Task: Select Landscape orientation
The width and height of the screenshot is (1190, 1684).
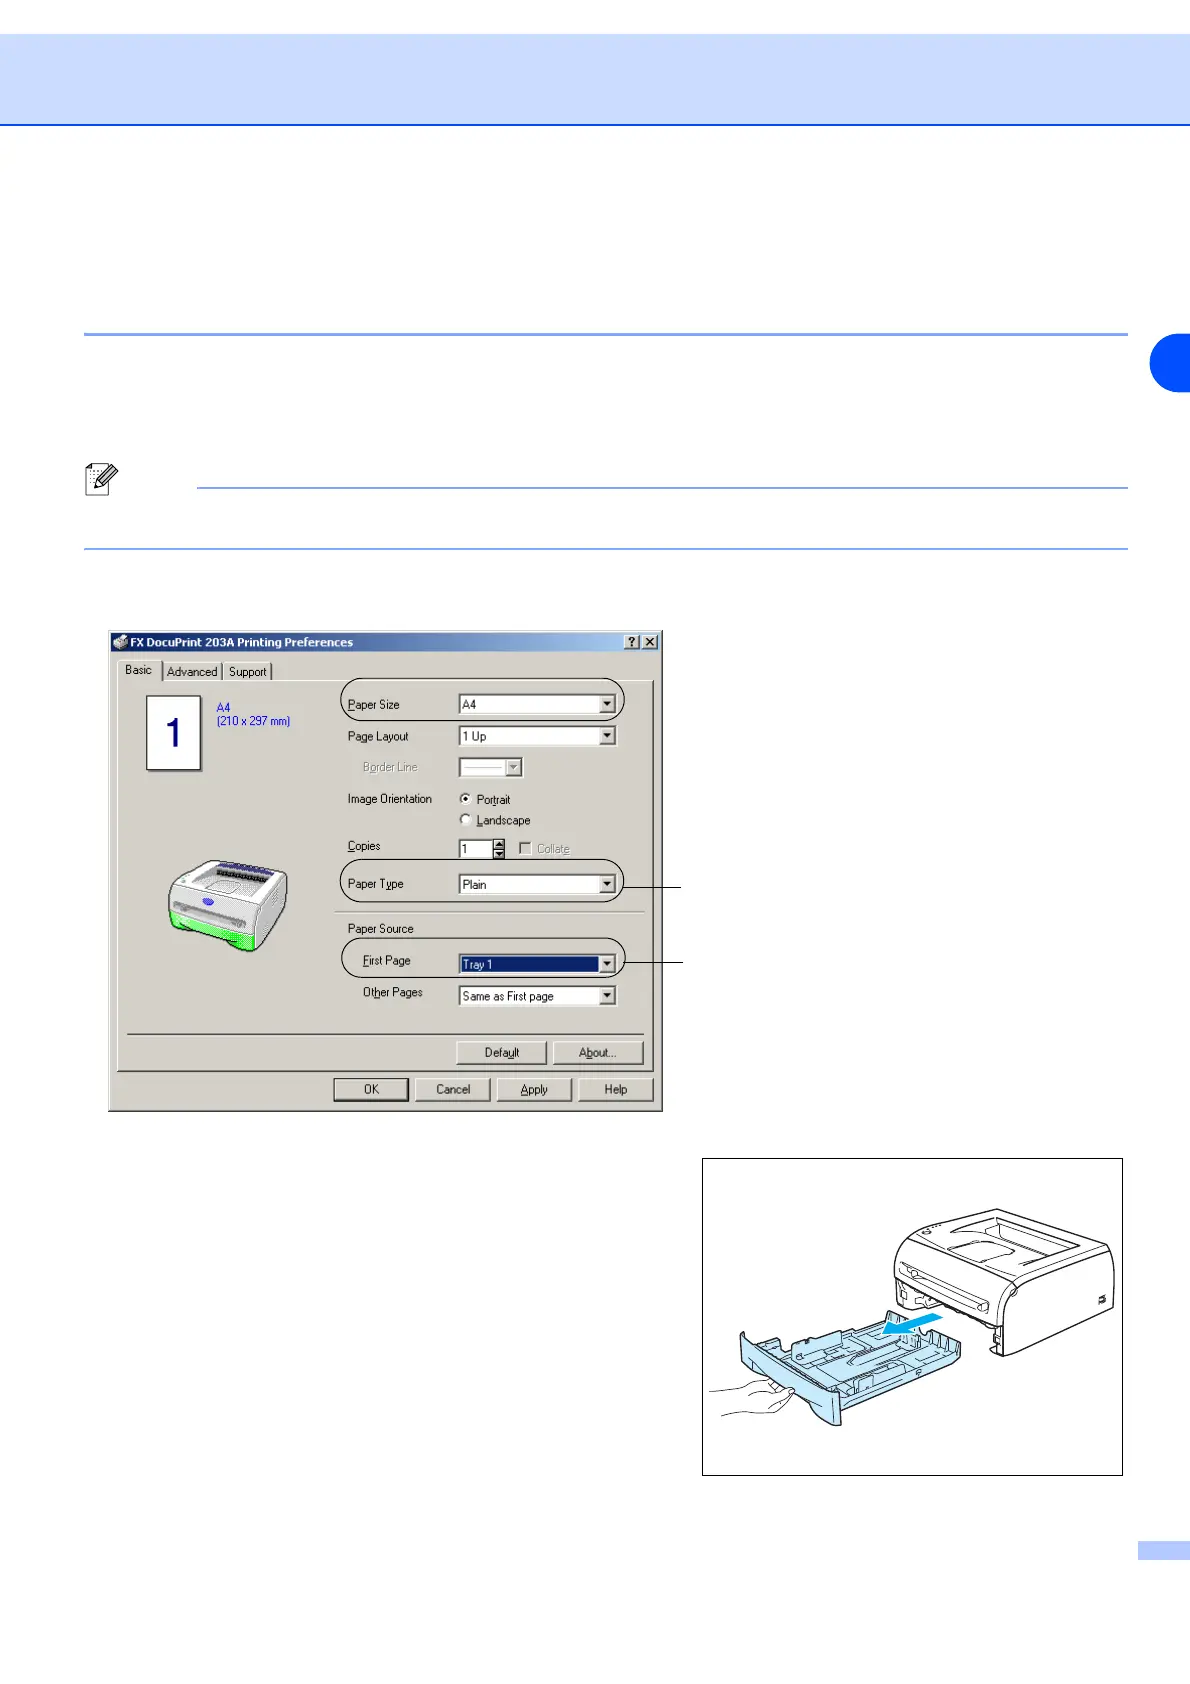Action: coord(465,820)
